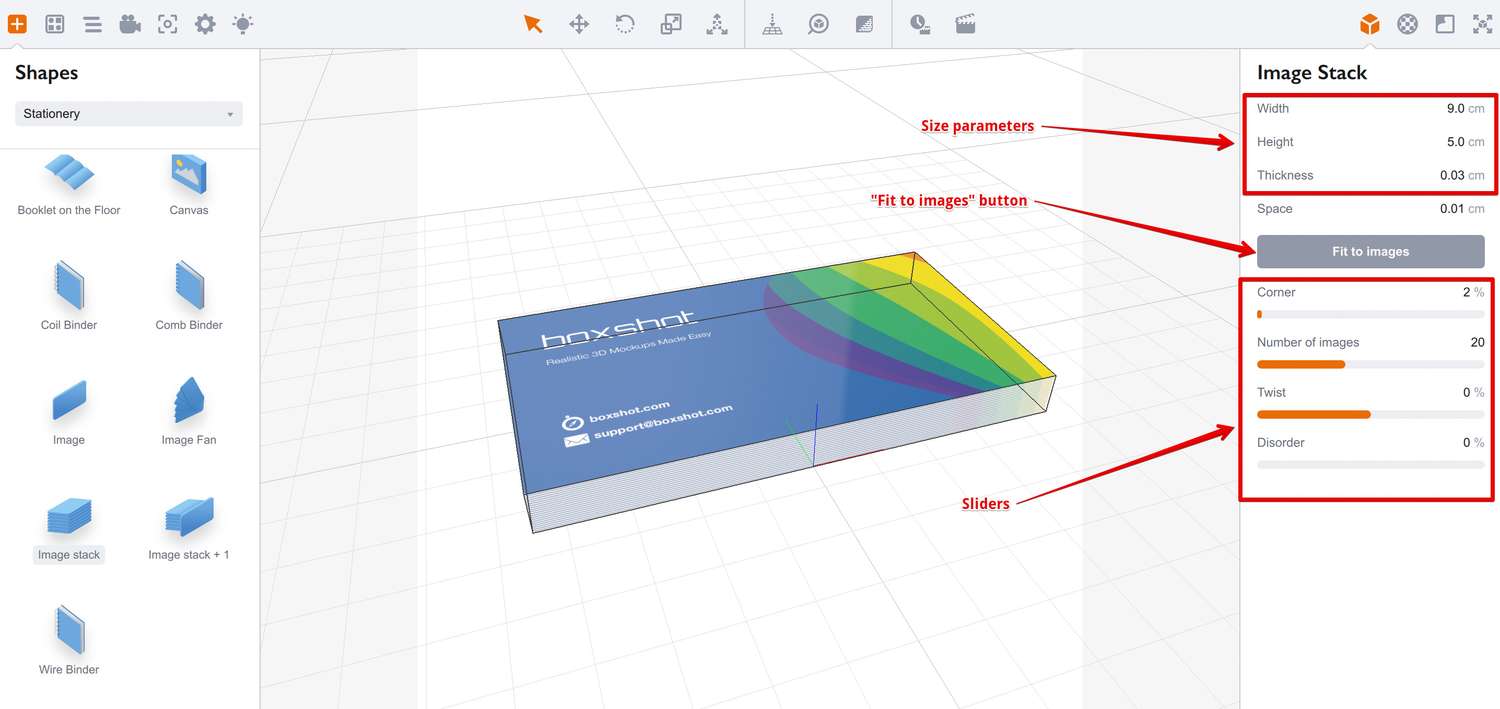Click the Twist slider track
1500x709 pixels.
1370,414
